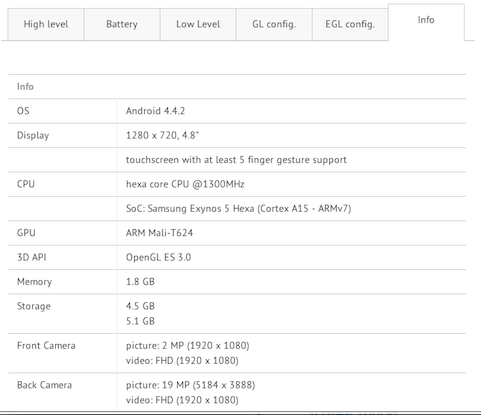Click Front Camera 'video: FHD' line
The height and width of the screenshot is (415, 481).
click(182, 361)
